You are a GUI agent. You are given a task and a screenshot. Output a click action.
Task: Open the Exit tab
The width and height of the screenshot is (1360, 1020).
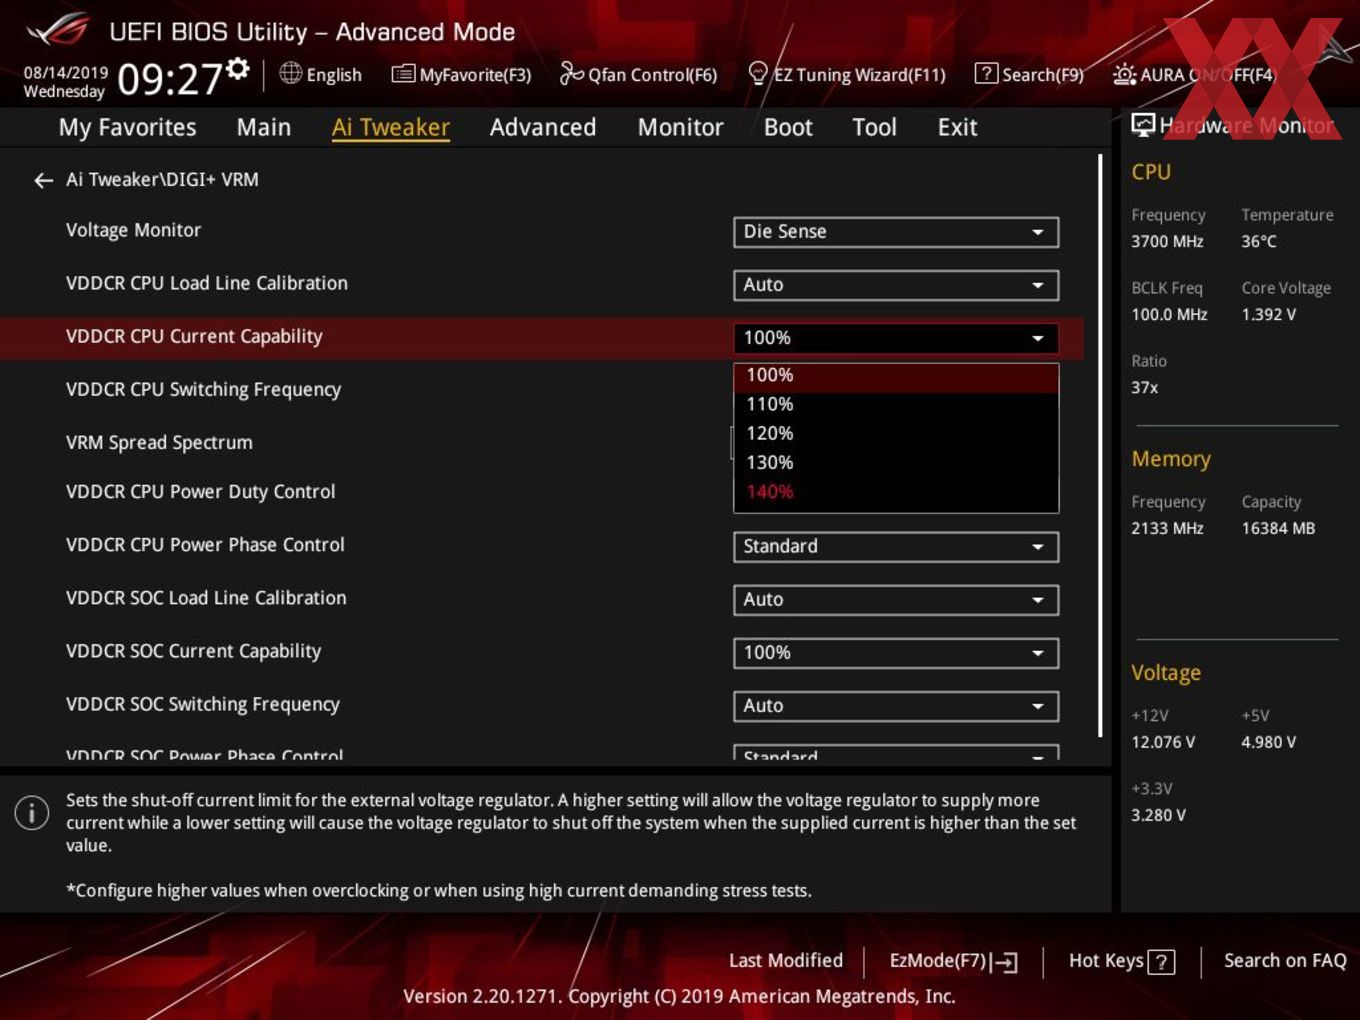(x=957, y=128)
